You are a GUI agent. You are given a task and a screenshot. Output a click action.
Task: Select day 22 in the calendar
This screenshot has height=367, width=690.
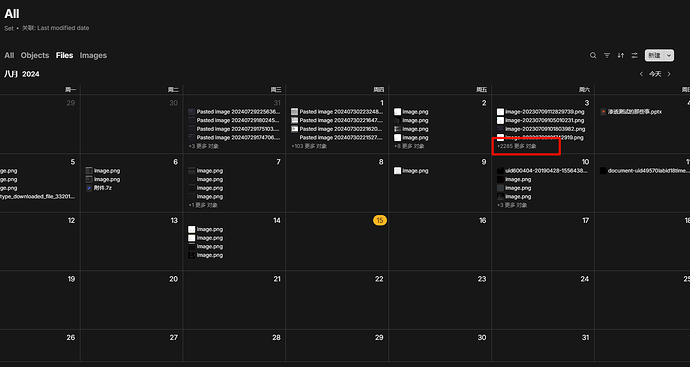pyautogui.click(x=379, y=279)
